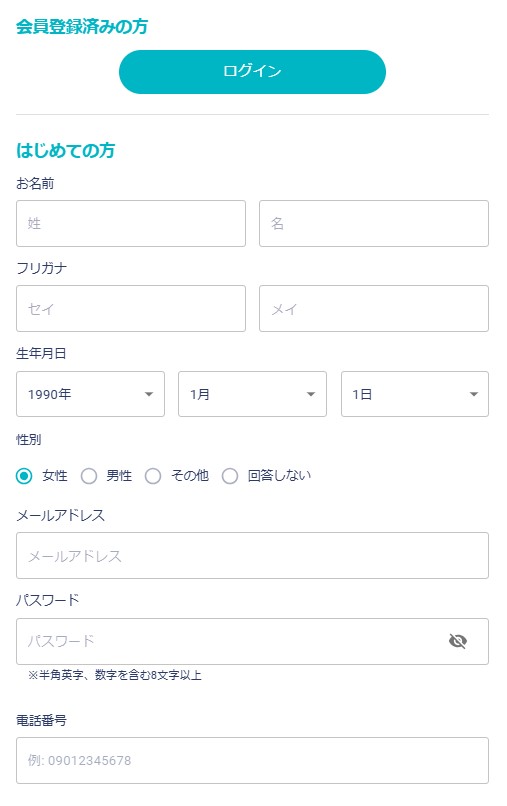Viewport: 507px width, 806px height.
Task: Click the day dropdown arrow icon
Action: [x=474, y=394]
